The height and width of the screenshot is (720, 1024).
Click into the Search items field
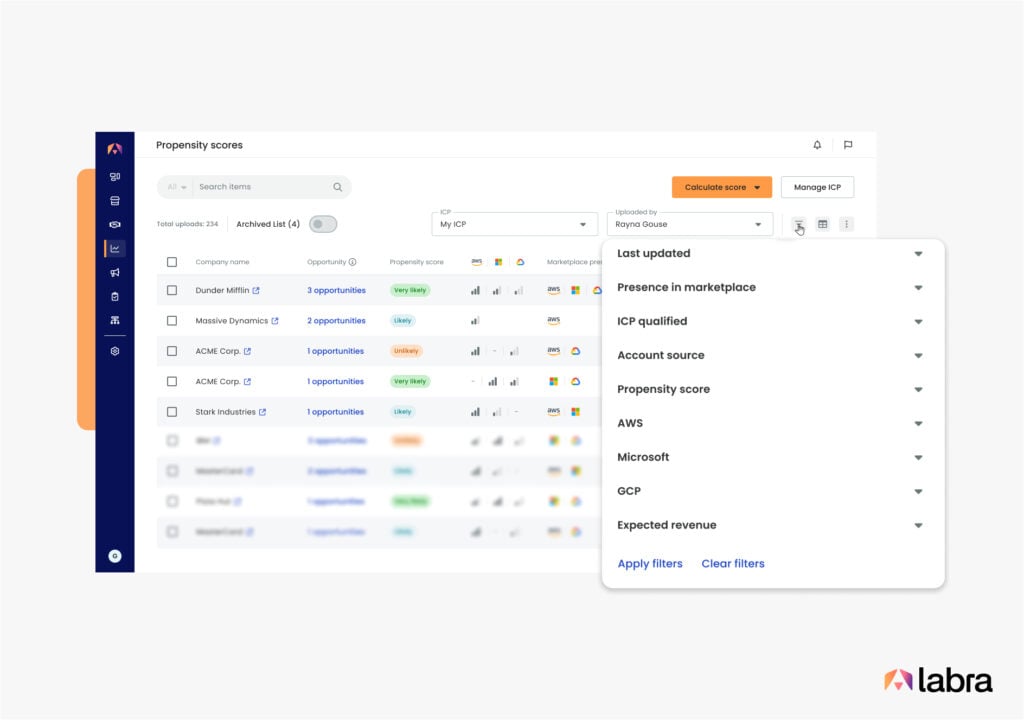pyautogui.click(x=260, y=187)
